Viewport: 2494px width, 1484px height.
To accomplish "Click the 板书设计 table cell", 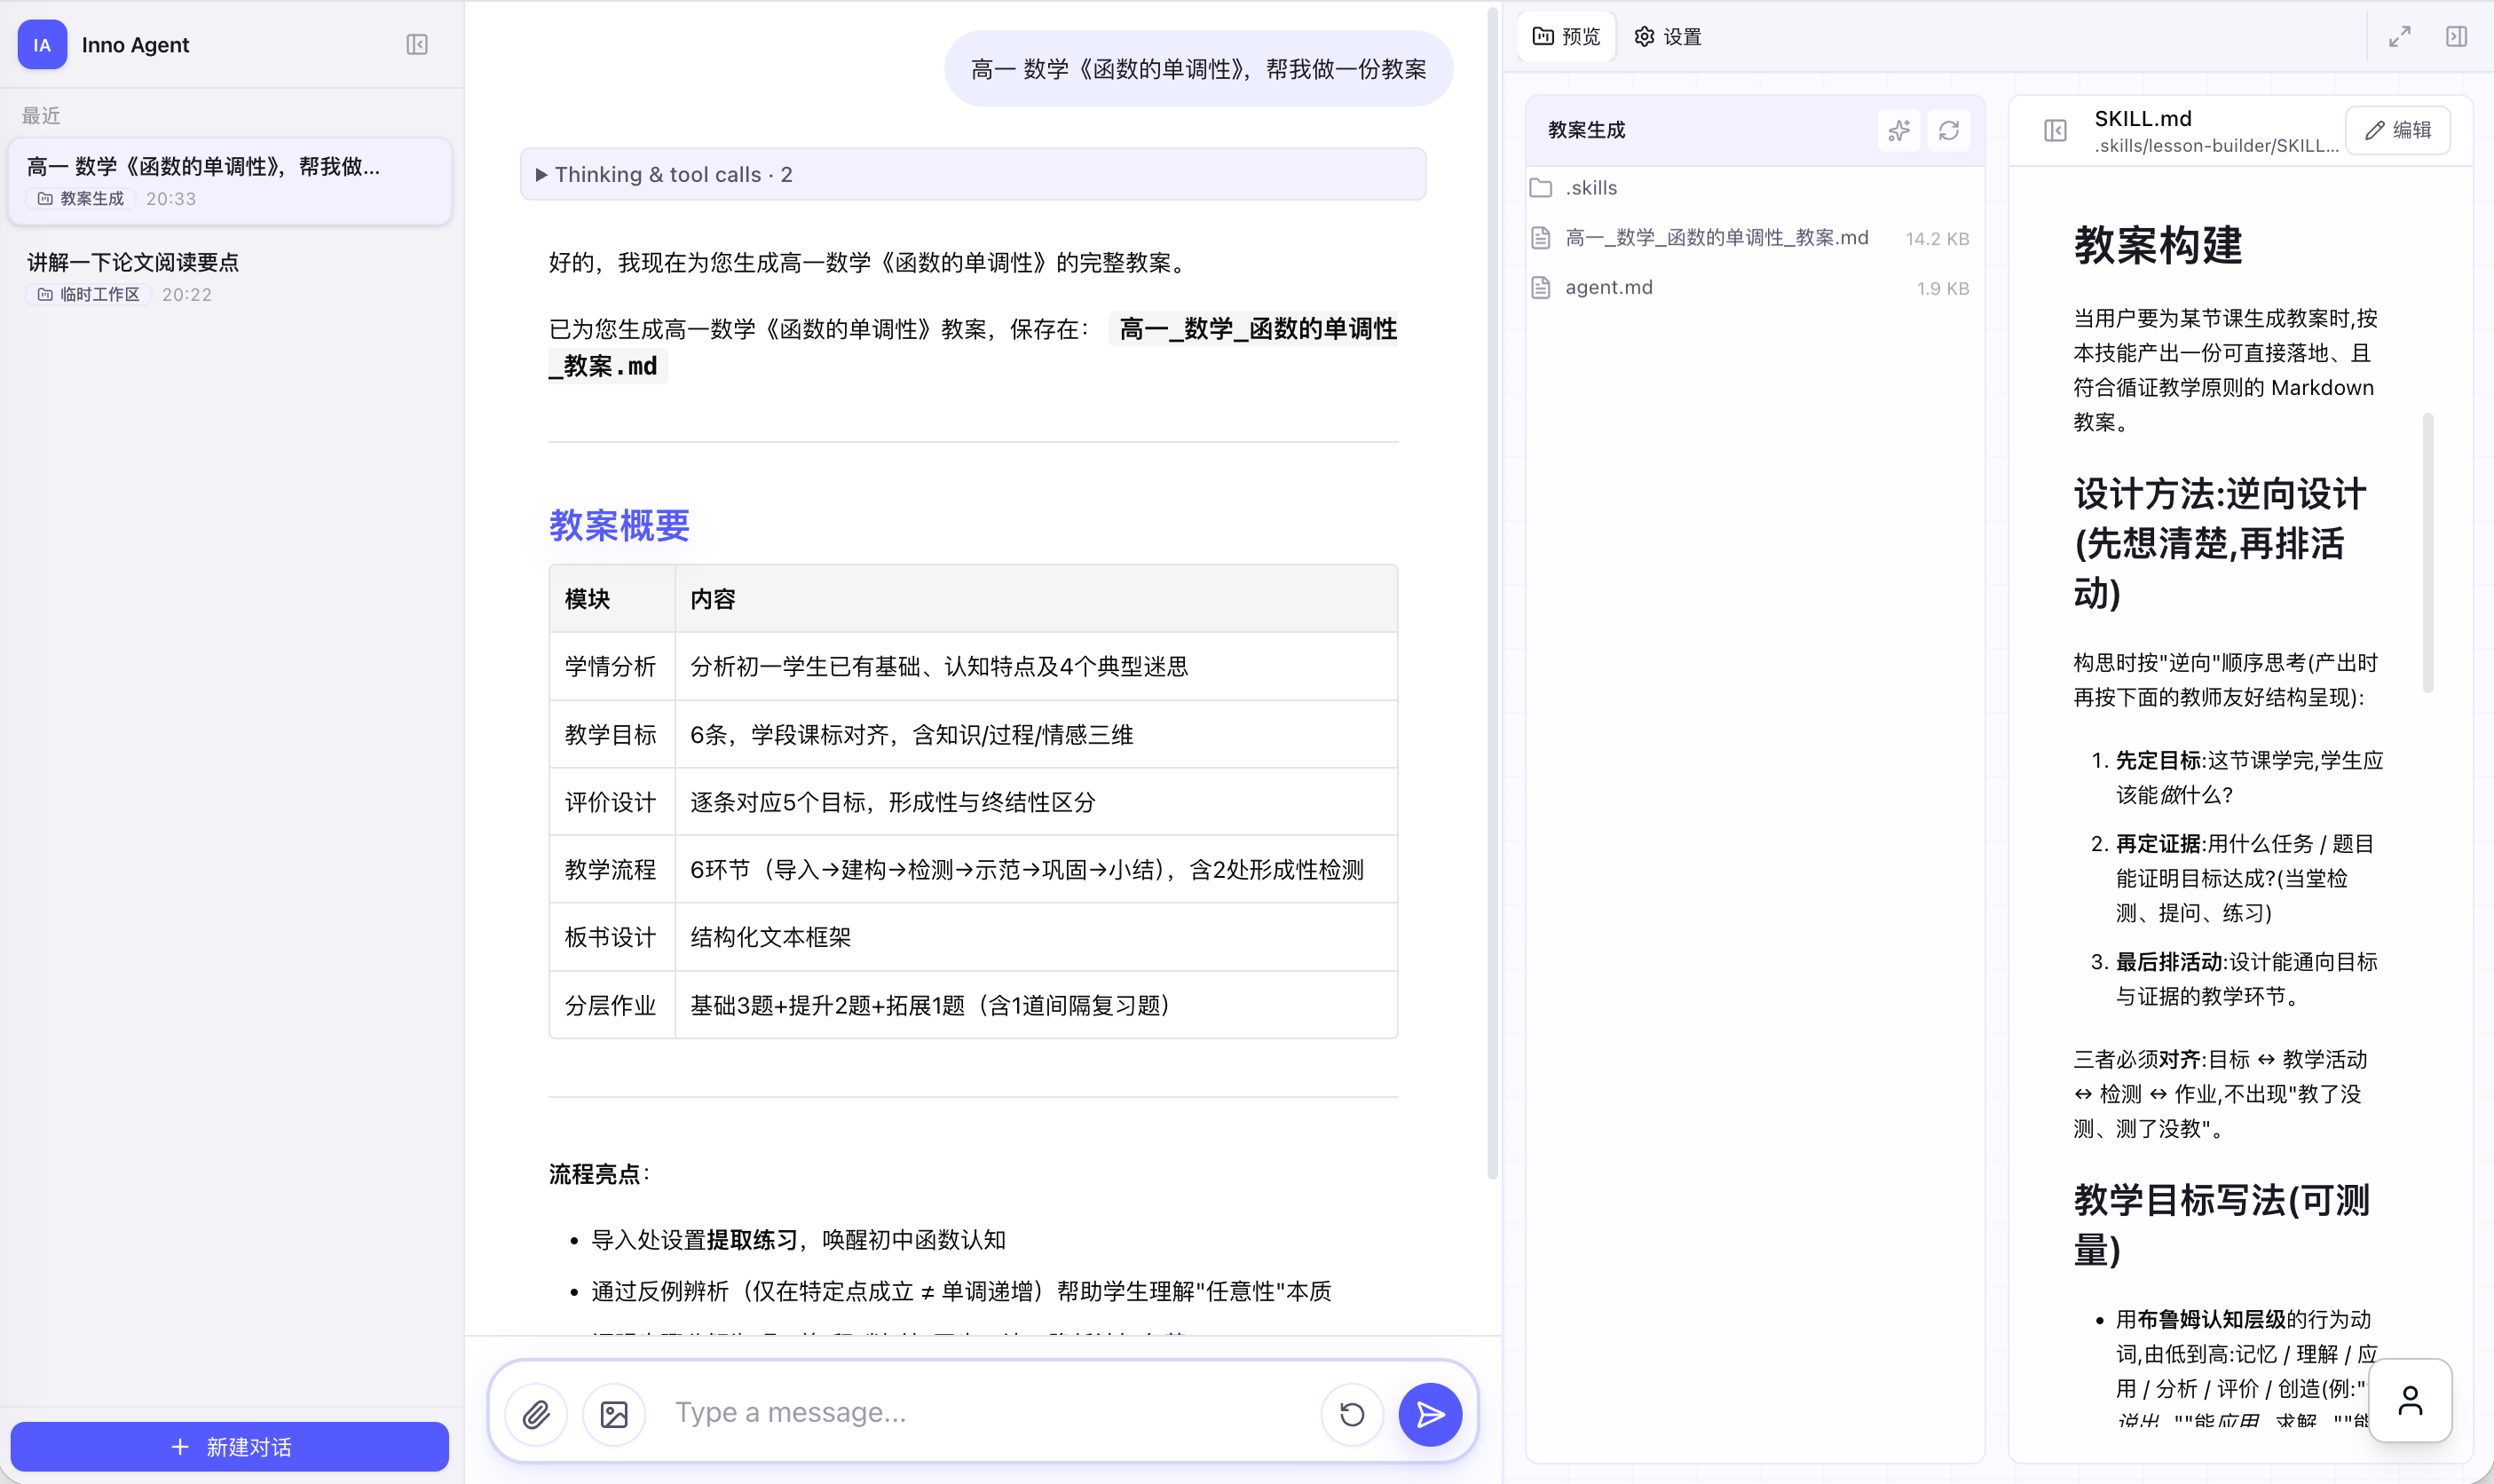I will pyautogui.click(x=611, y=937).
